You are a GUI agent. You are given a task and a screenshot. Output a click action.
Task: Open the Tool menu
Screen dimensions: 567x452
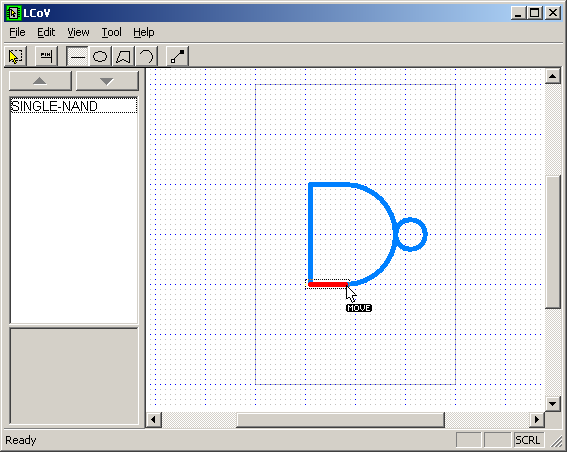click(111, 33)
